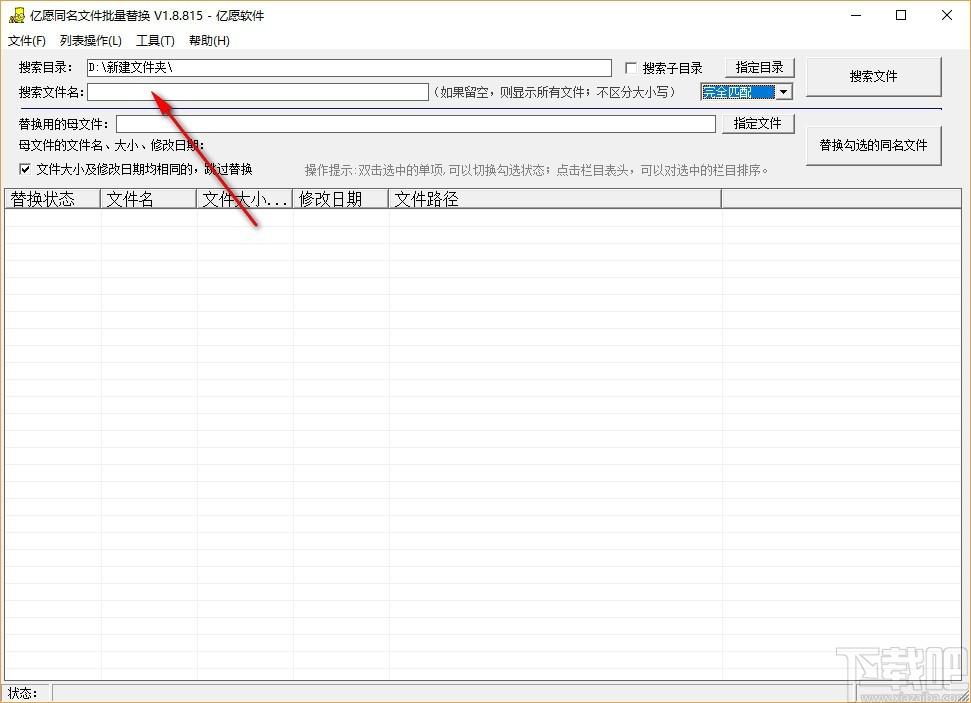The width and height of the screenshot is (971, 703).
Task: Sort by the 替换状态 column header
Action: [53, 199]
